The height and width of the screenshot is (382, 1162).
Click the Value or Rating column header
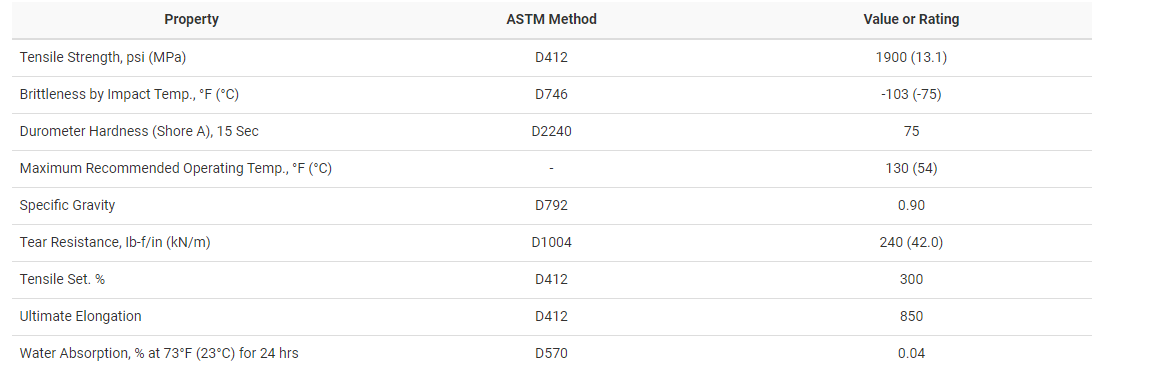[911, 19]
